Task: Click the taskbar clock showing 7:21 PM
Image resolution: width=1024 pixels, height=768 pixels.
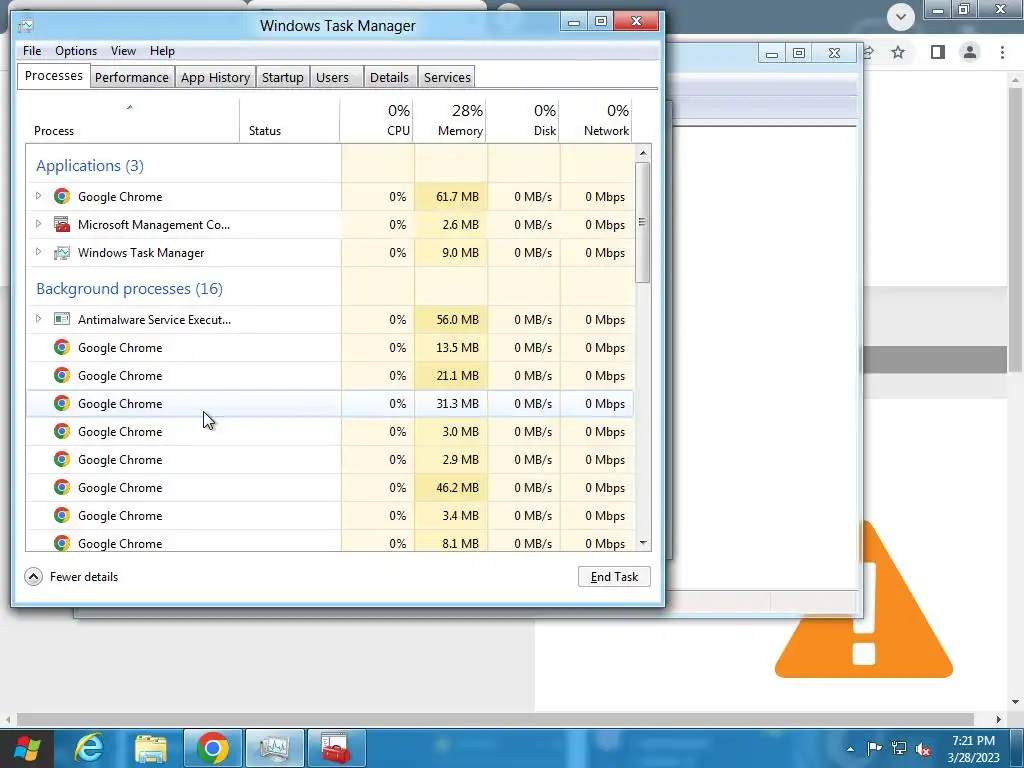Action: pyautogui.click(x=973, y=748)
